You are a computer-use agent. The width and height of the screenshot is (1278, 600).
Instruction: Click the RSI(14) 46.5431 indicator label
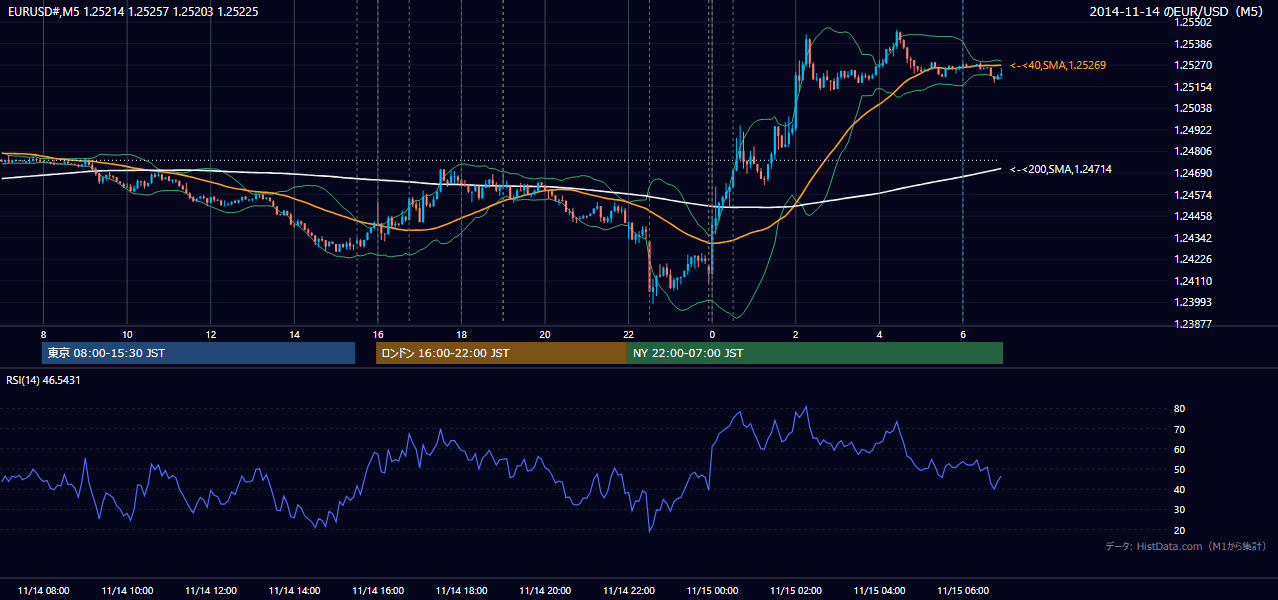coord(43,380)
